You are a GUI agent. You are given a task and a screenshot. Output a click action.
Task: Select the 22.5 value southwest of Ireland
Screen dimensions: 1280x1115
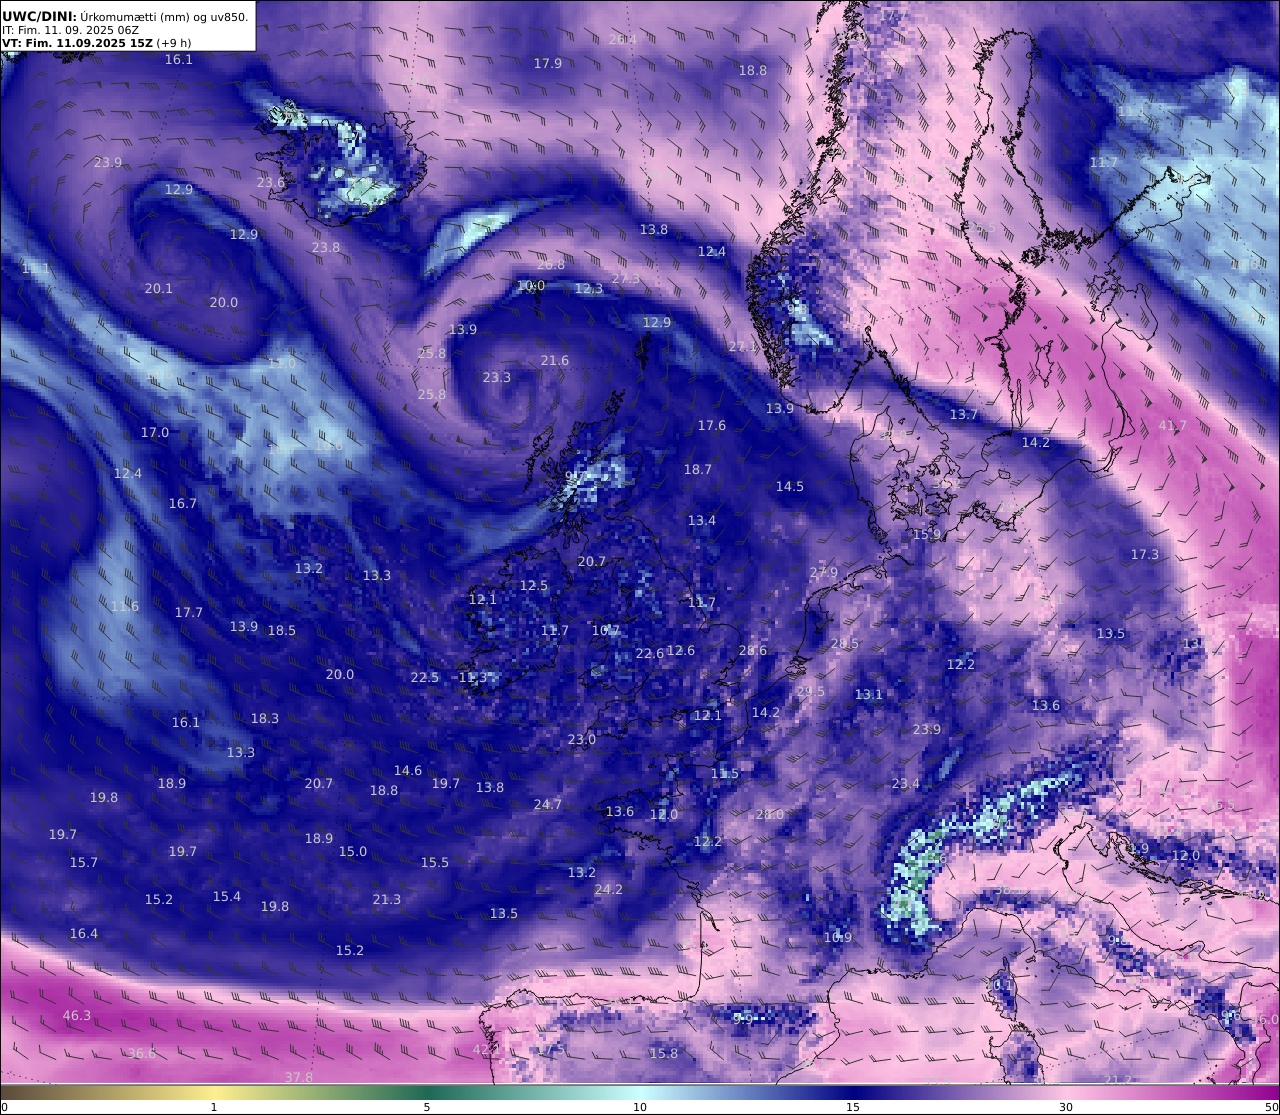coord(424,677)
